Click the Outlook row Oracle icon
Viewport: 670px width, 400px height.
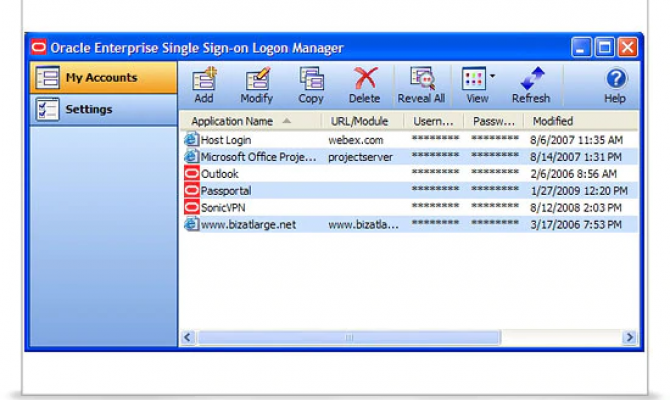(x=191, y=174)
